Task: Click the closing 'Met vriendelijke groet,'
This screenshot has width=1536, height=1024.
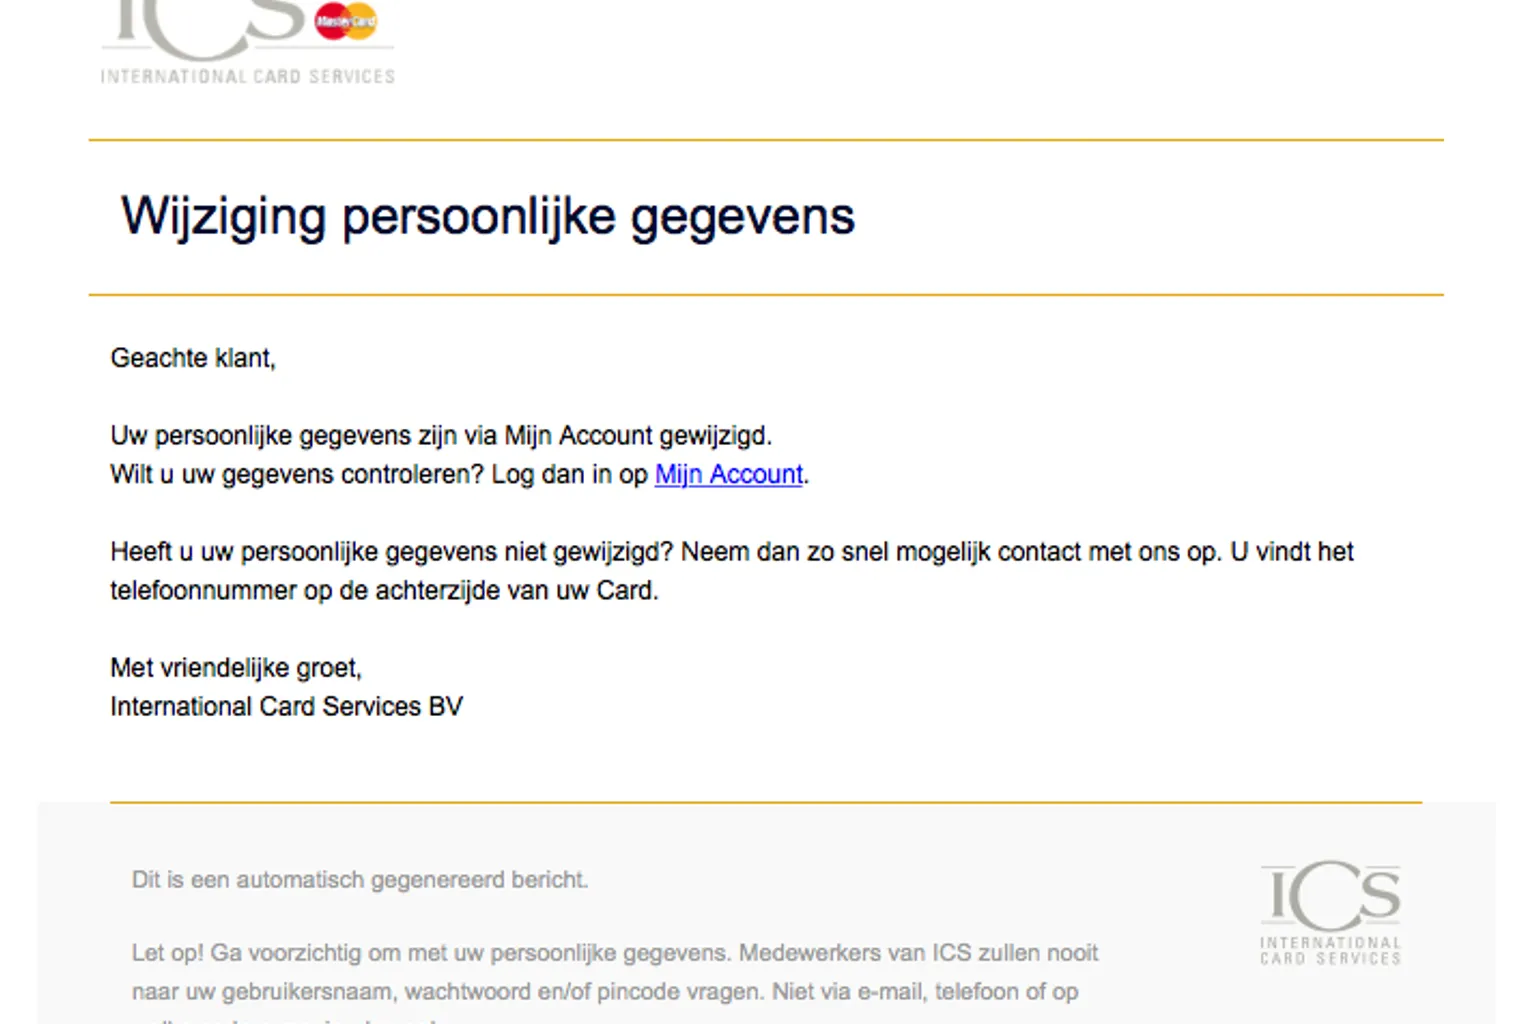Action: 236,668
